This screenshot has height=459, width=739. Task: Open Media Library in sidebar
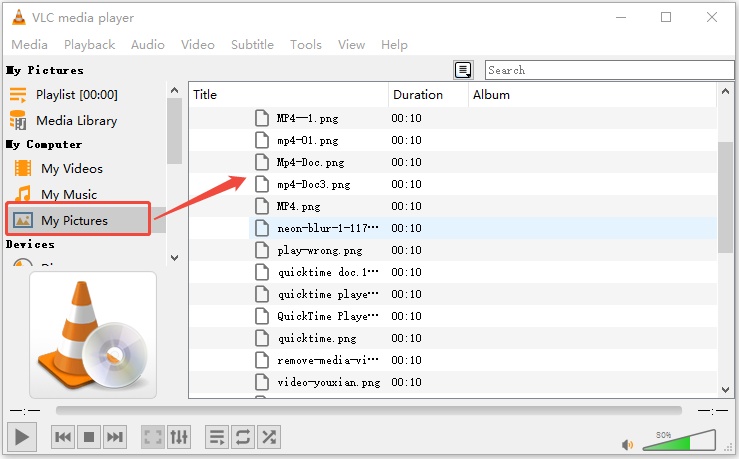tap(76, 121)
